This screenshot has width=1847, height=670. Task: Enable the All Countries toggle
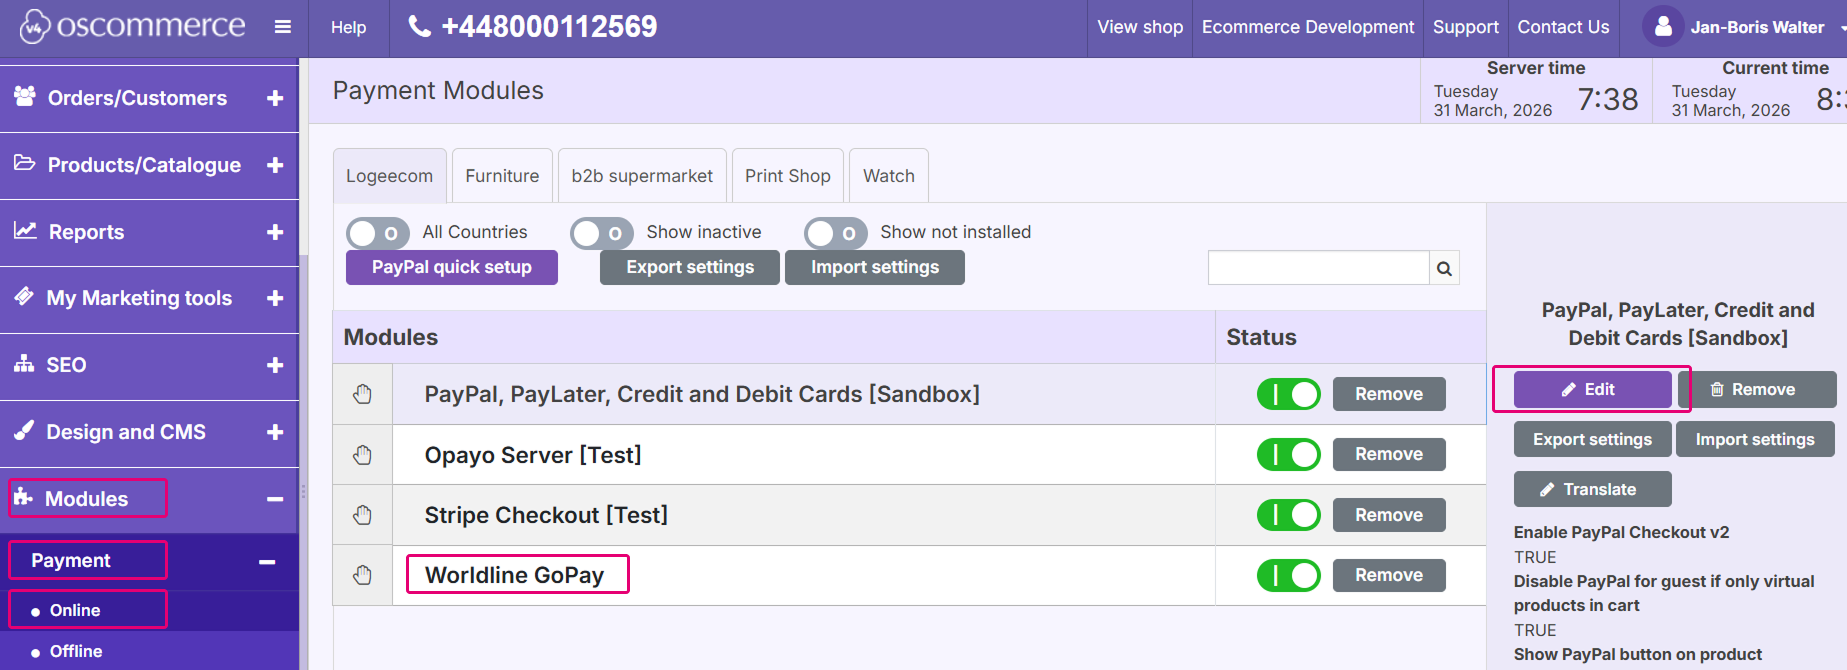377,232
